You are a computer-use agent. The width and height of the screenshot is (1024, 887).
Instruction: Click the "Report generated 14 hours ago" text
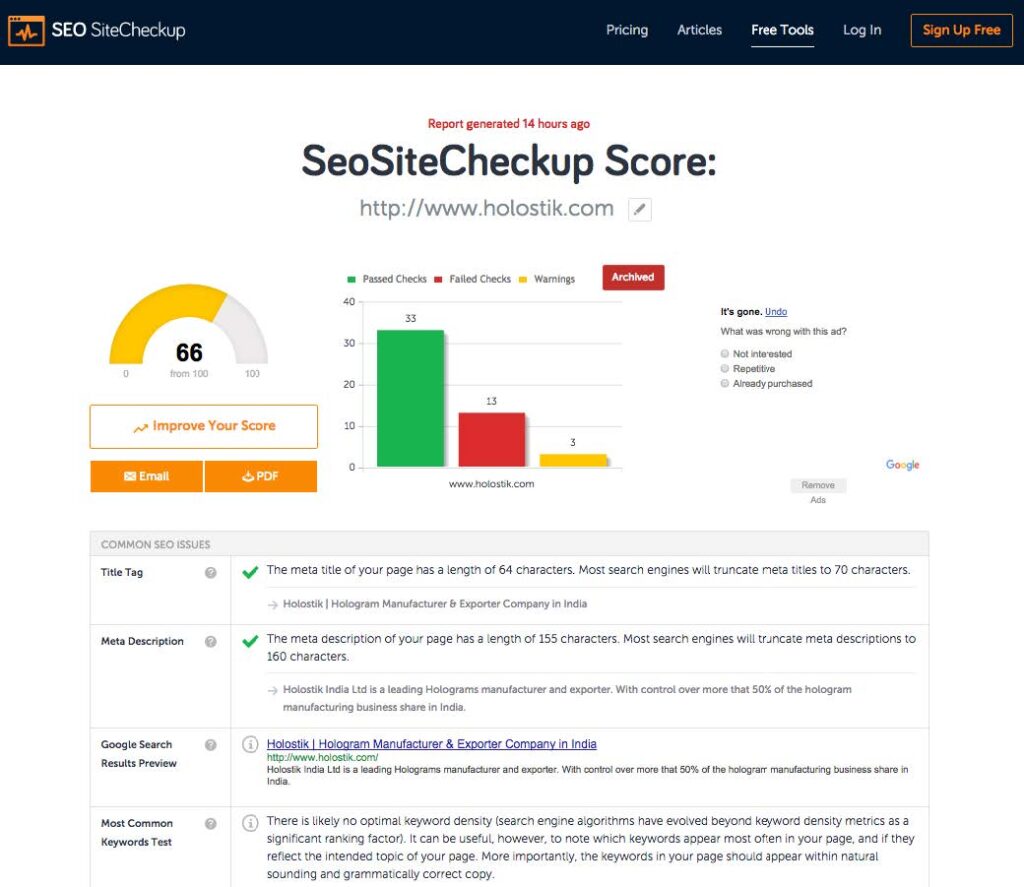[509, 124]
